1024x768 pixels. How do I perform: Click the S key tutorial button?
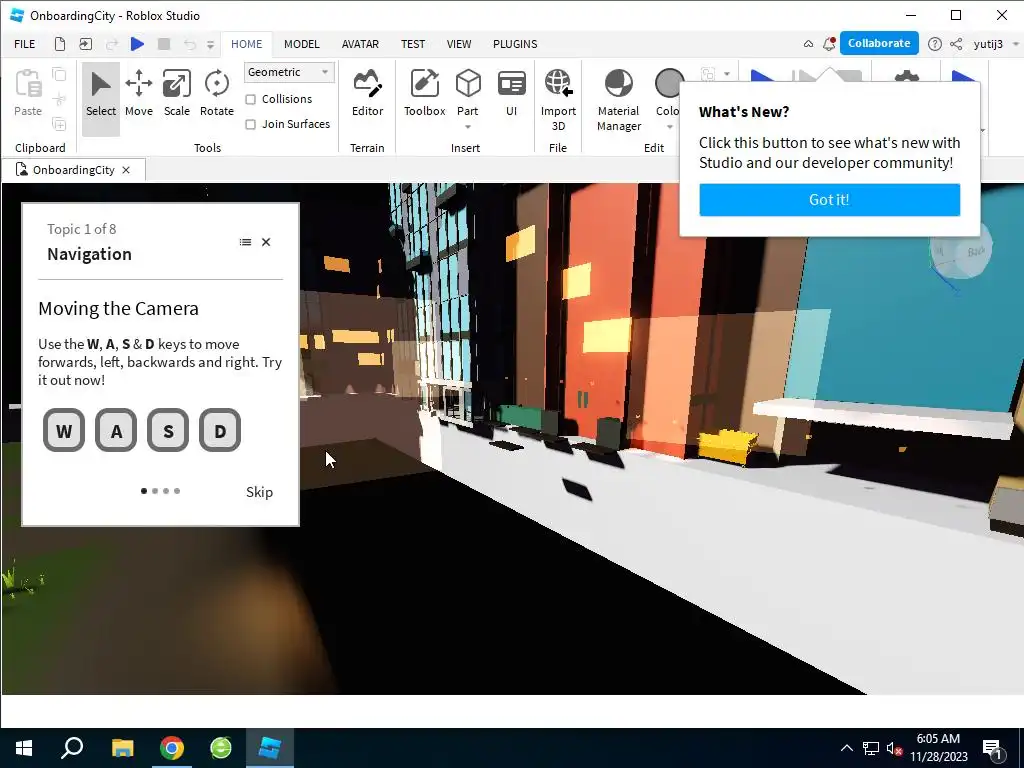tap(168, 430)
